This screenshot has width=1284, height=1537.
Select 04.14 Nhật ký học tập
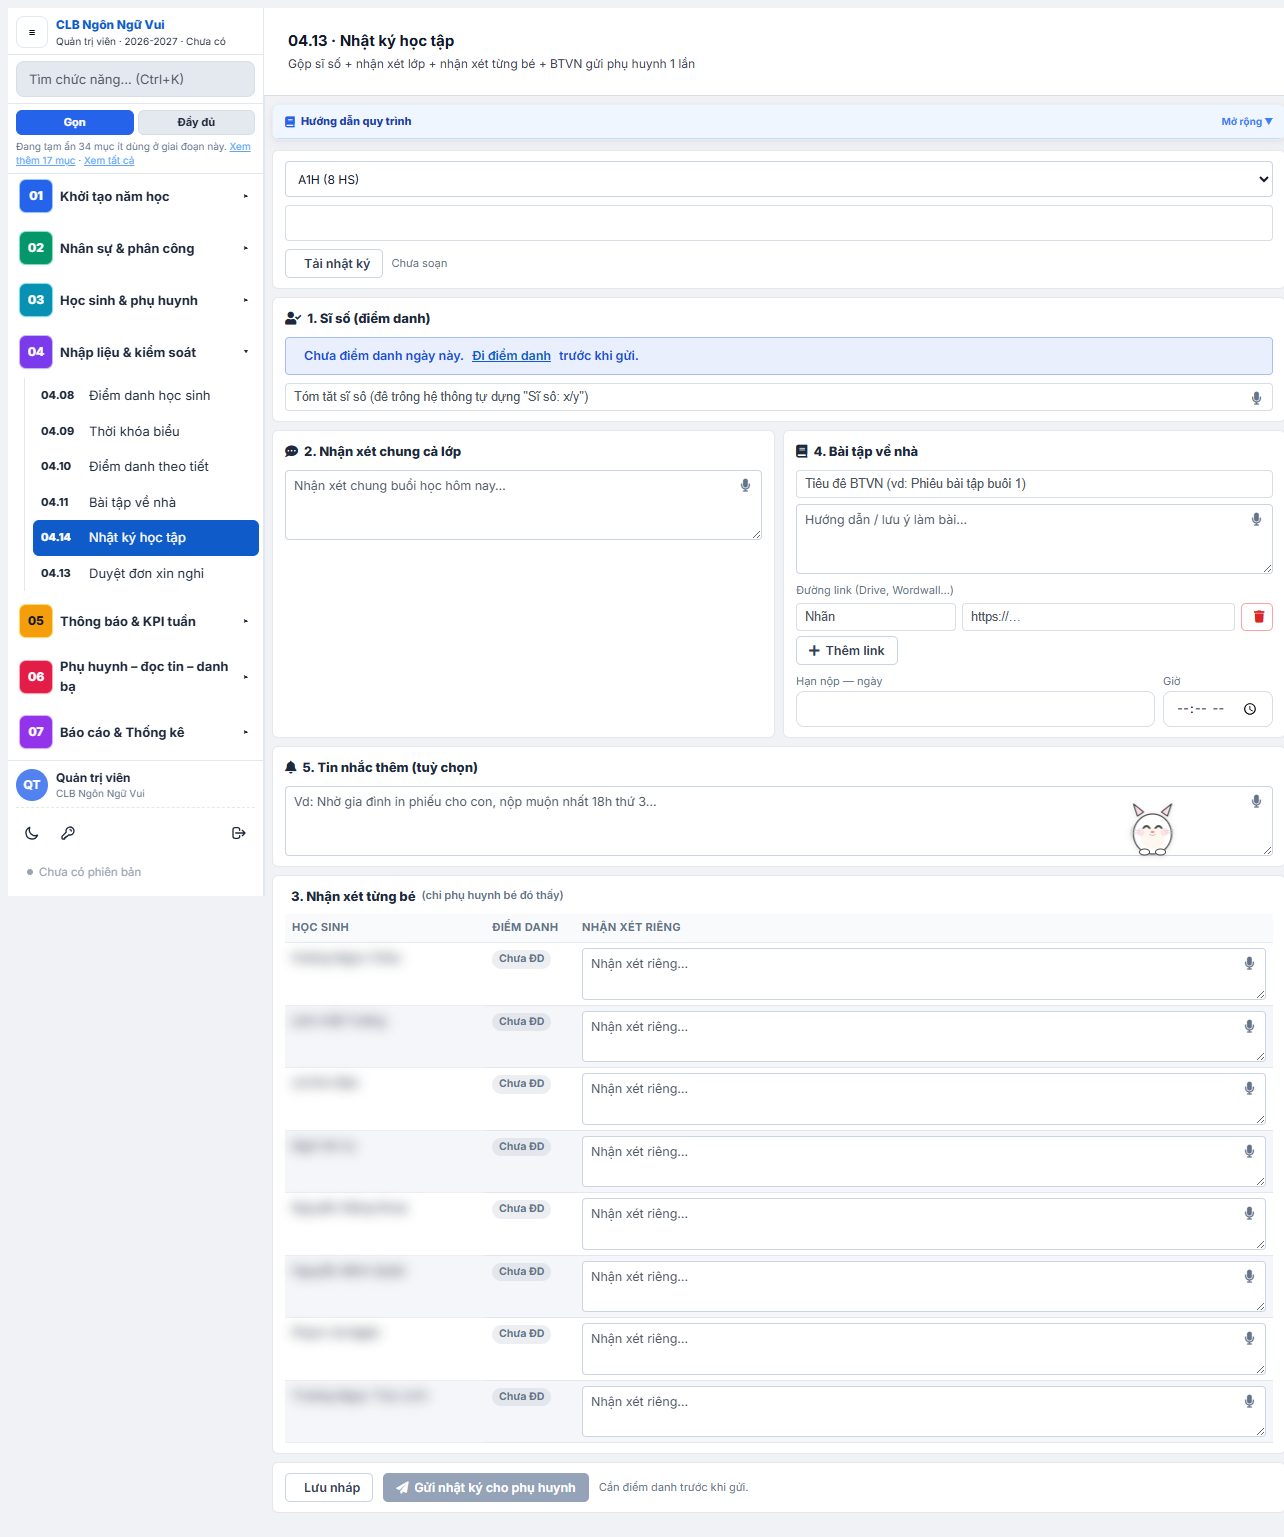[146, 538]
